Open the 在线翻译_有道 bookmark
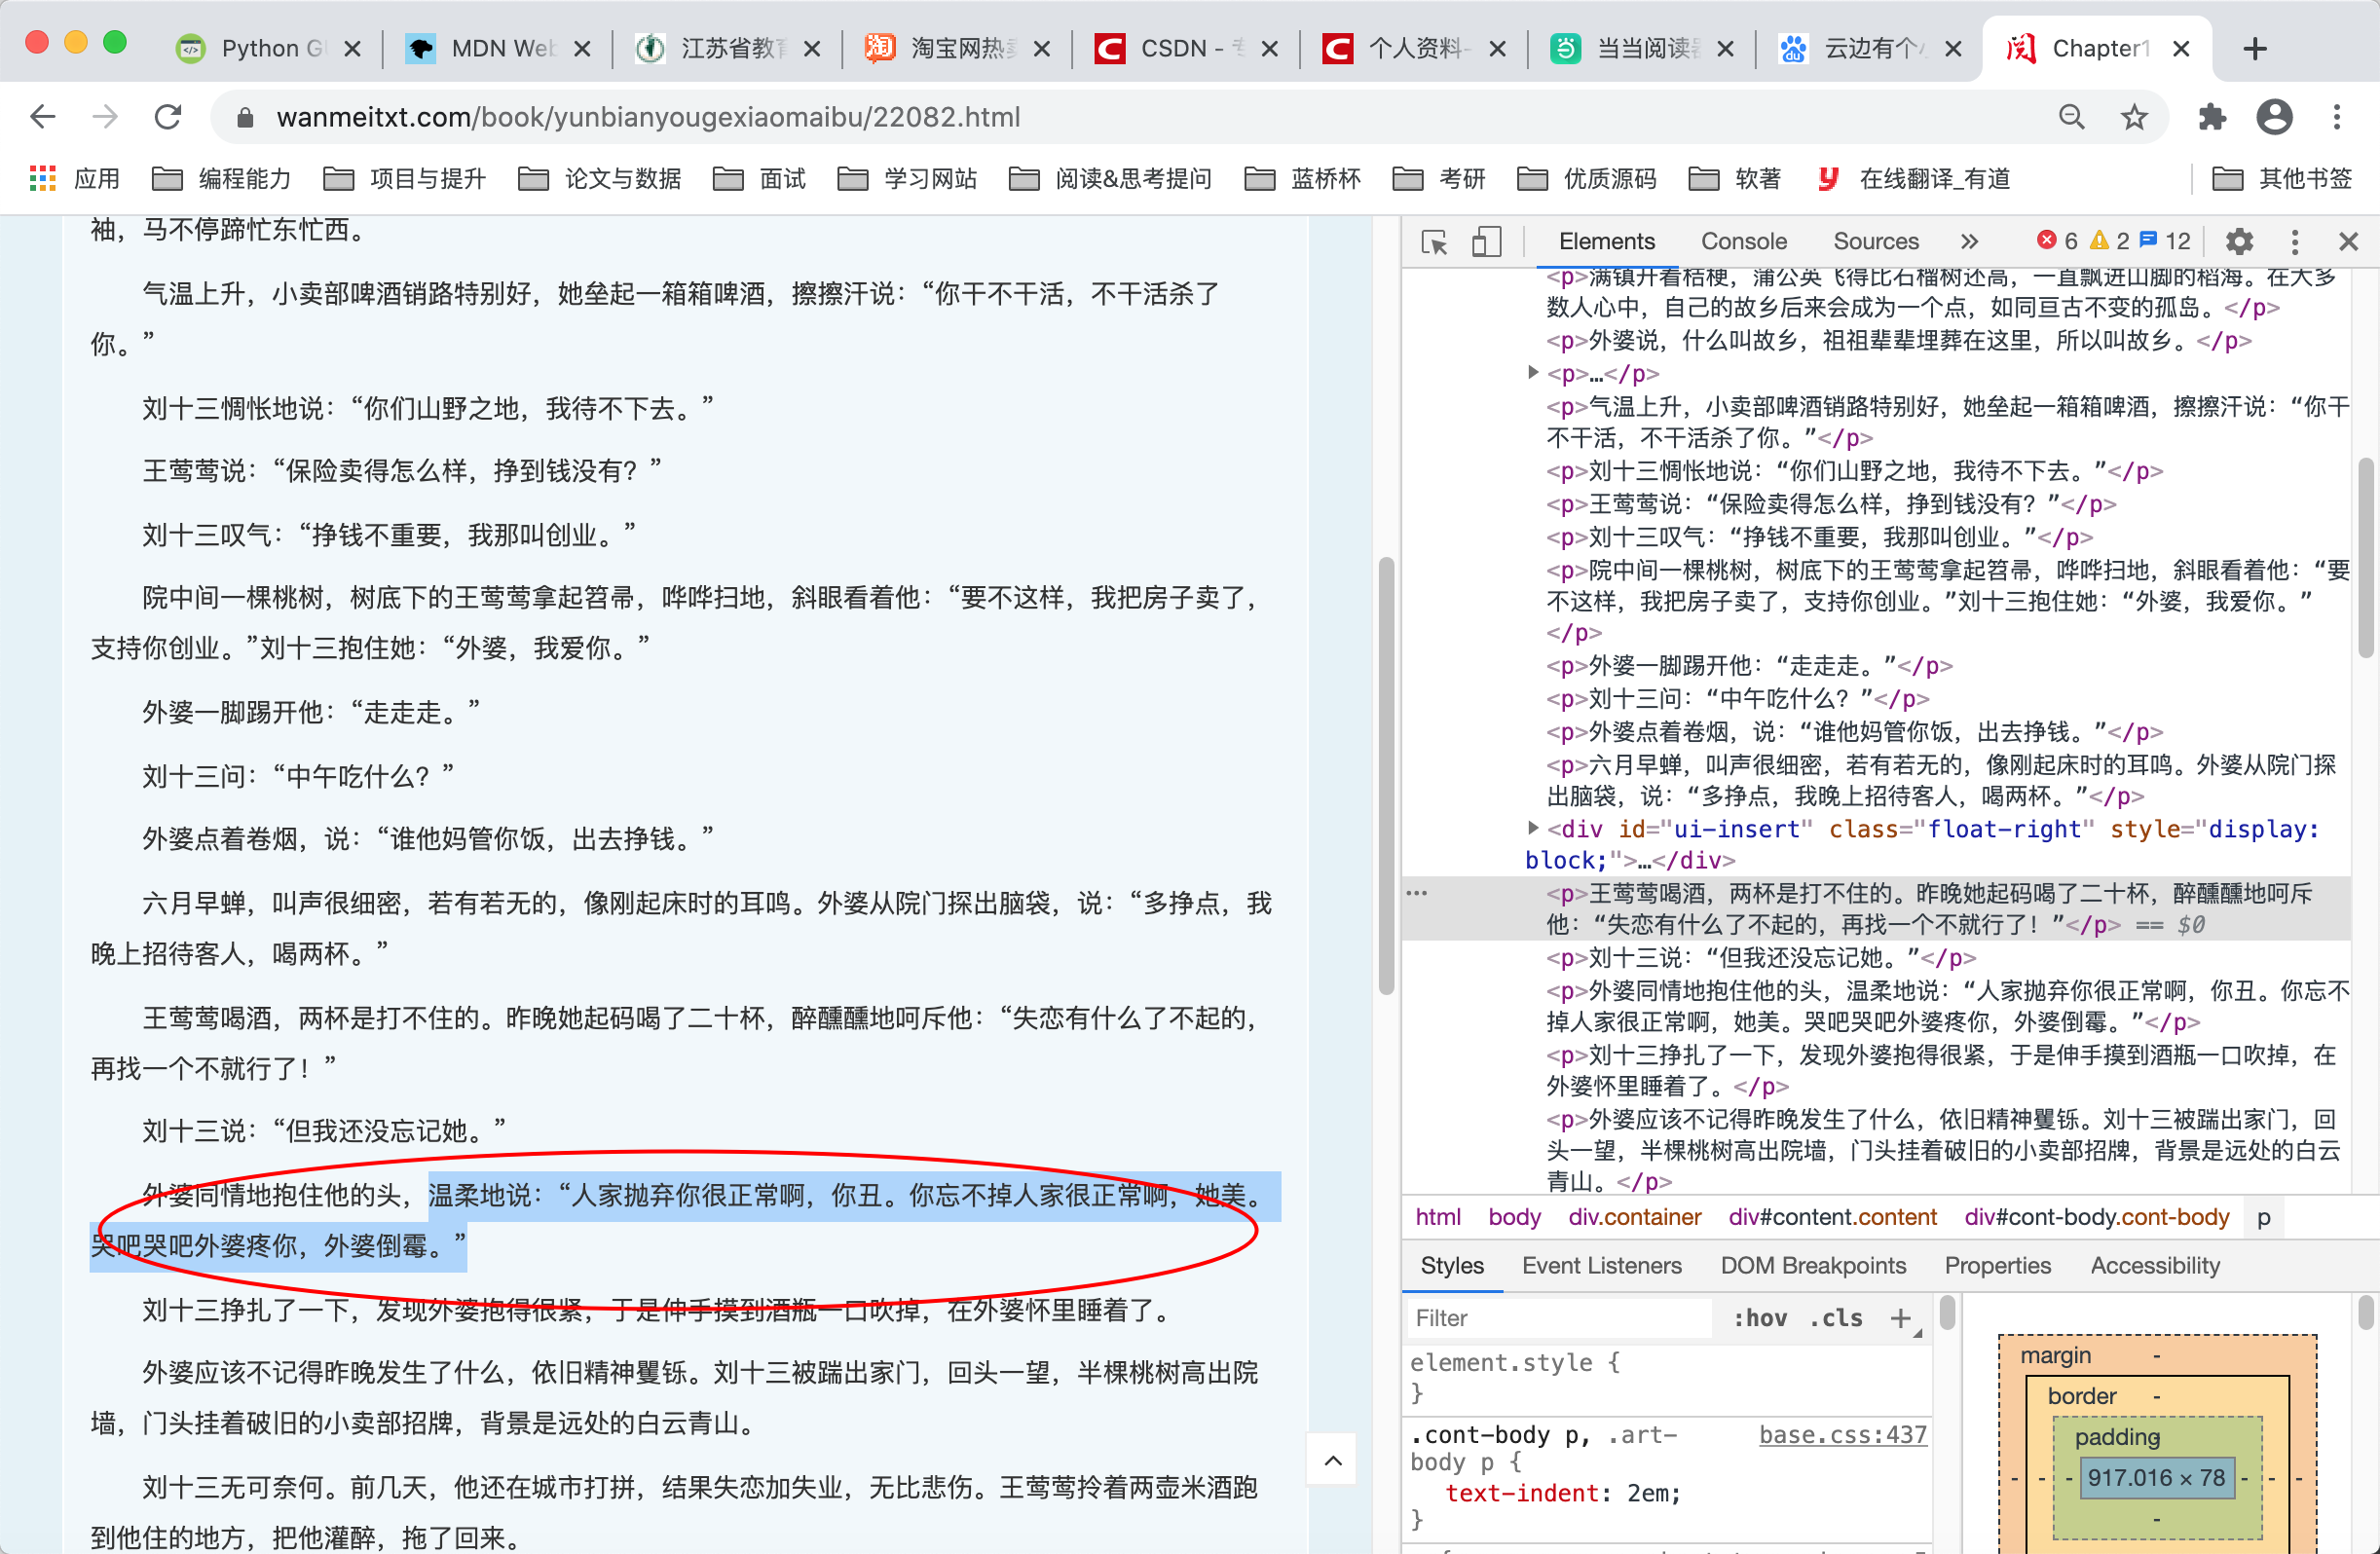This screenshot has width=2380, height=1554. tap(1914, 179)
